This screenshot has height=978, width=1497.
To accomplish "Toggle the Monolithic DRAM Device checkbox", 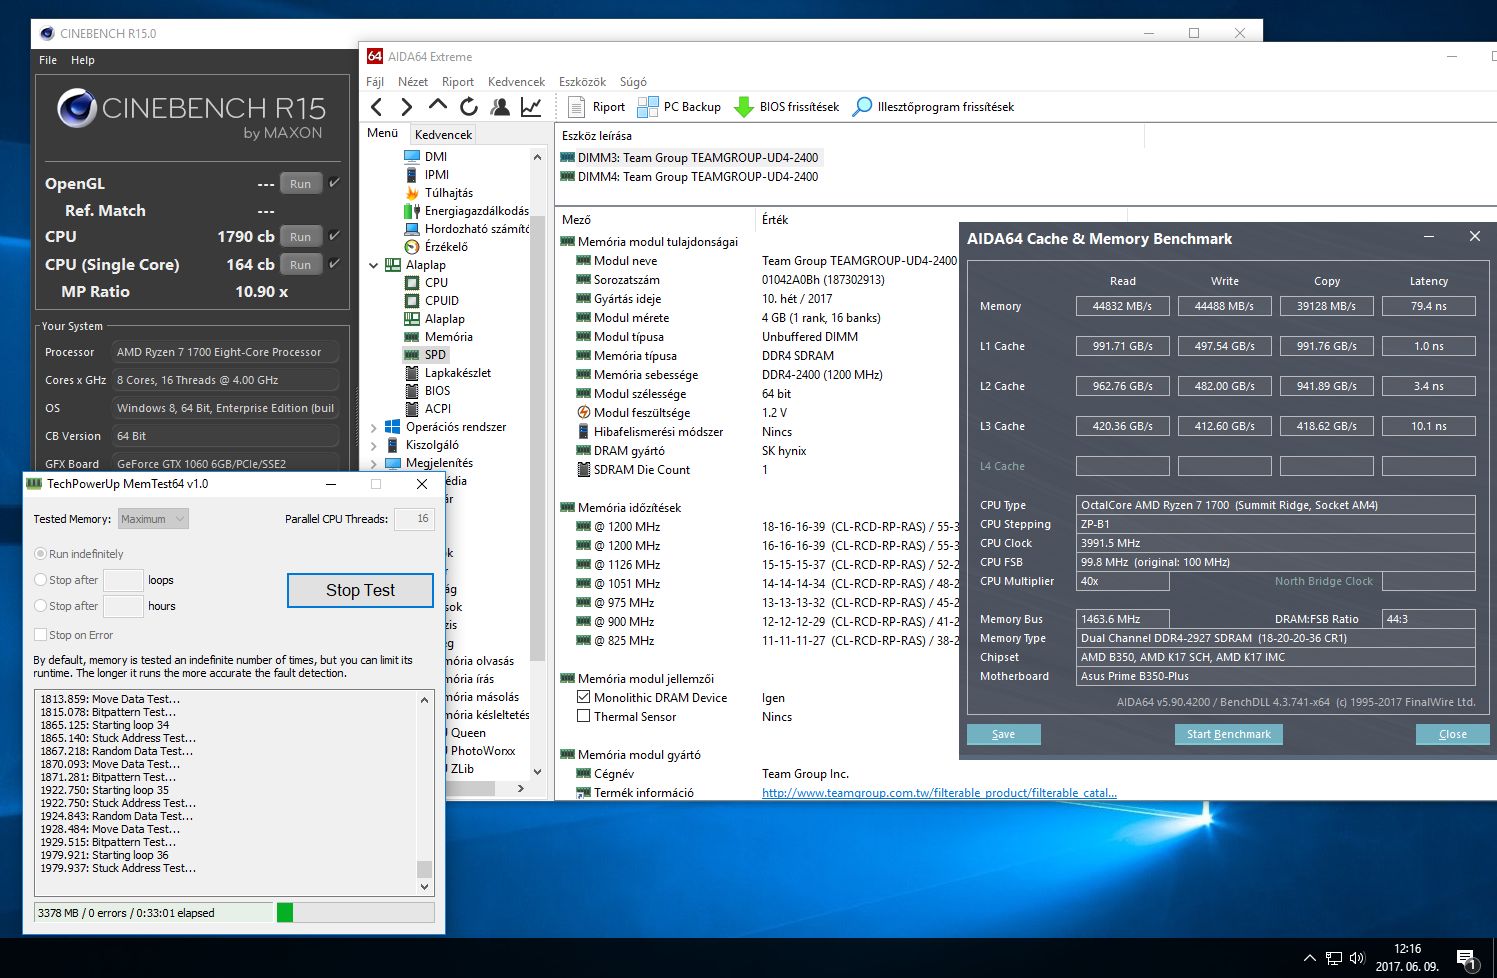I will pos(584,697).
